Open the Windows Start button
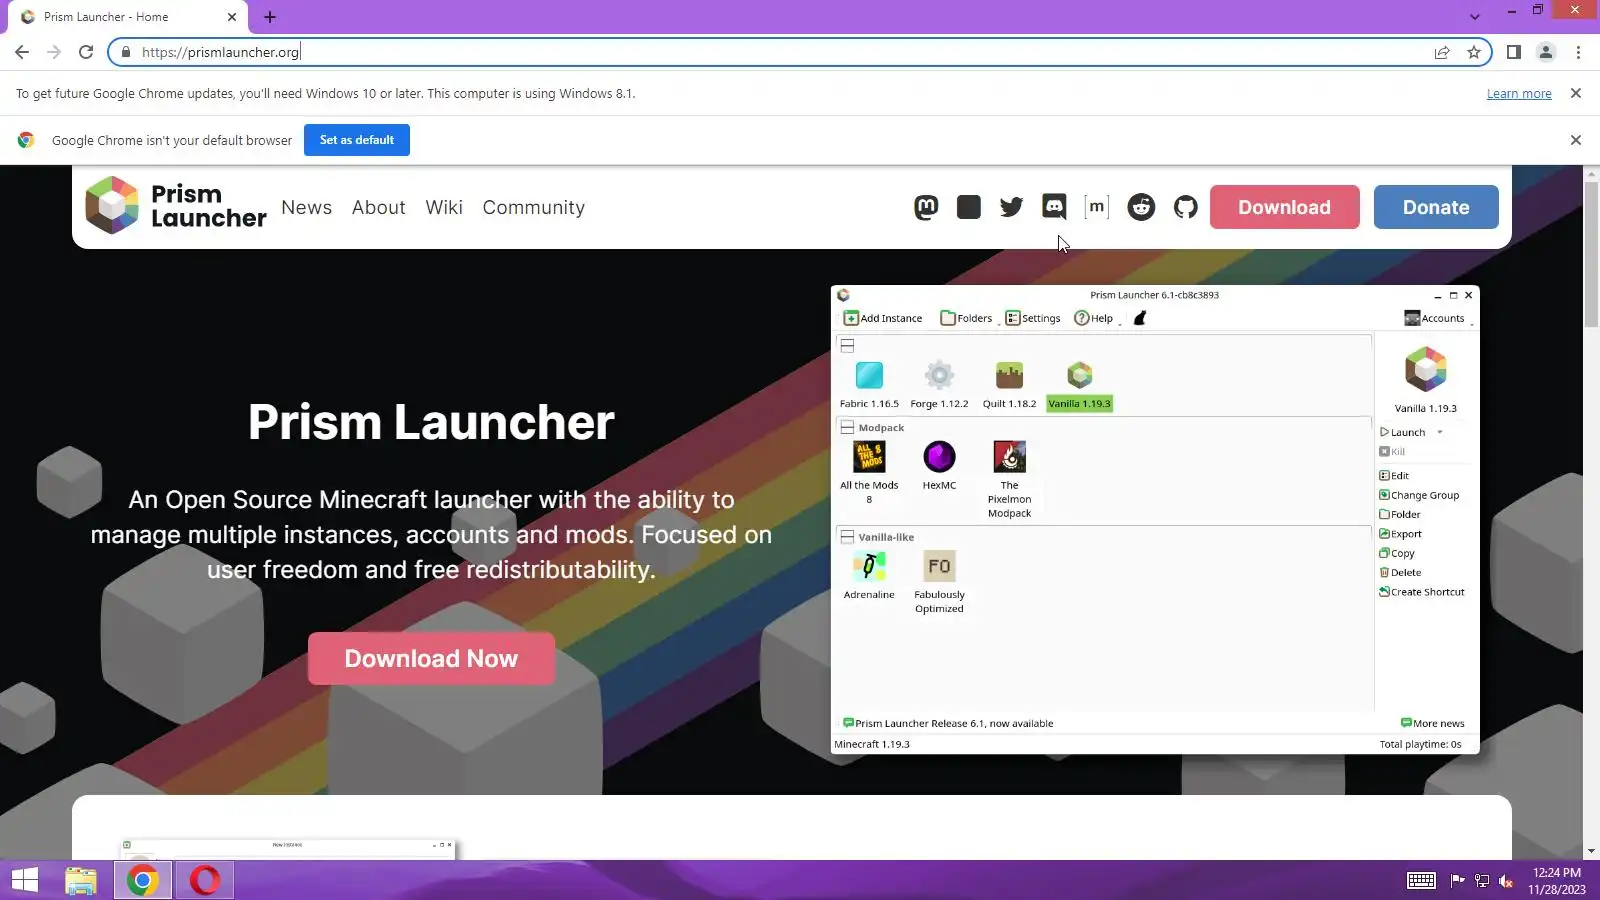The height and width of the screenshot is (900, 1600). [25, 880]
